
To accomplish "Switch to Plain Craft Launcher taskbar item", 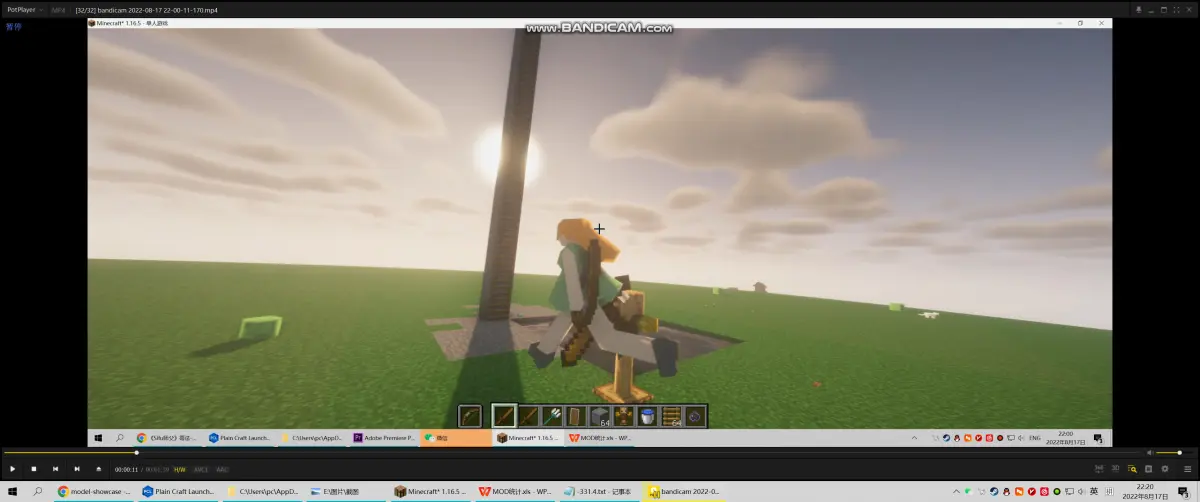I will 178,491.
